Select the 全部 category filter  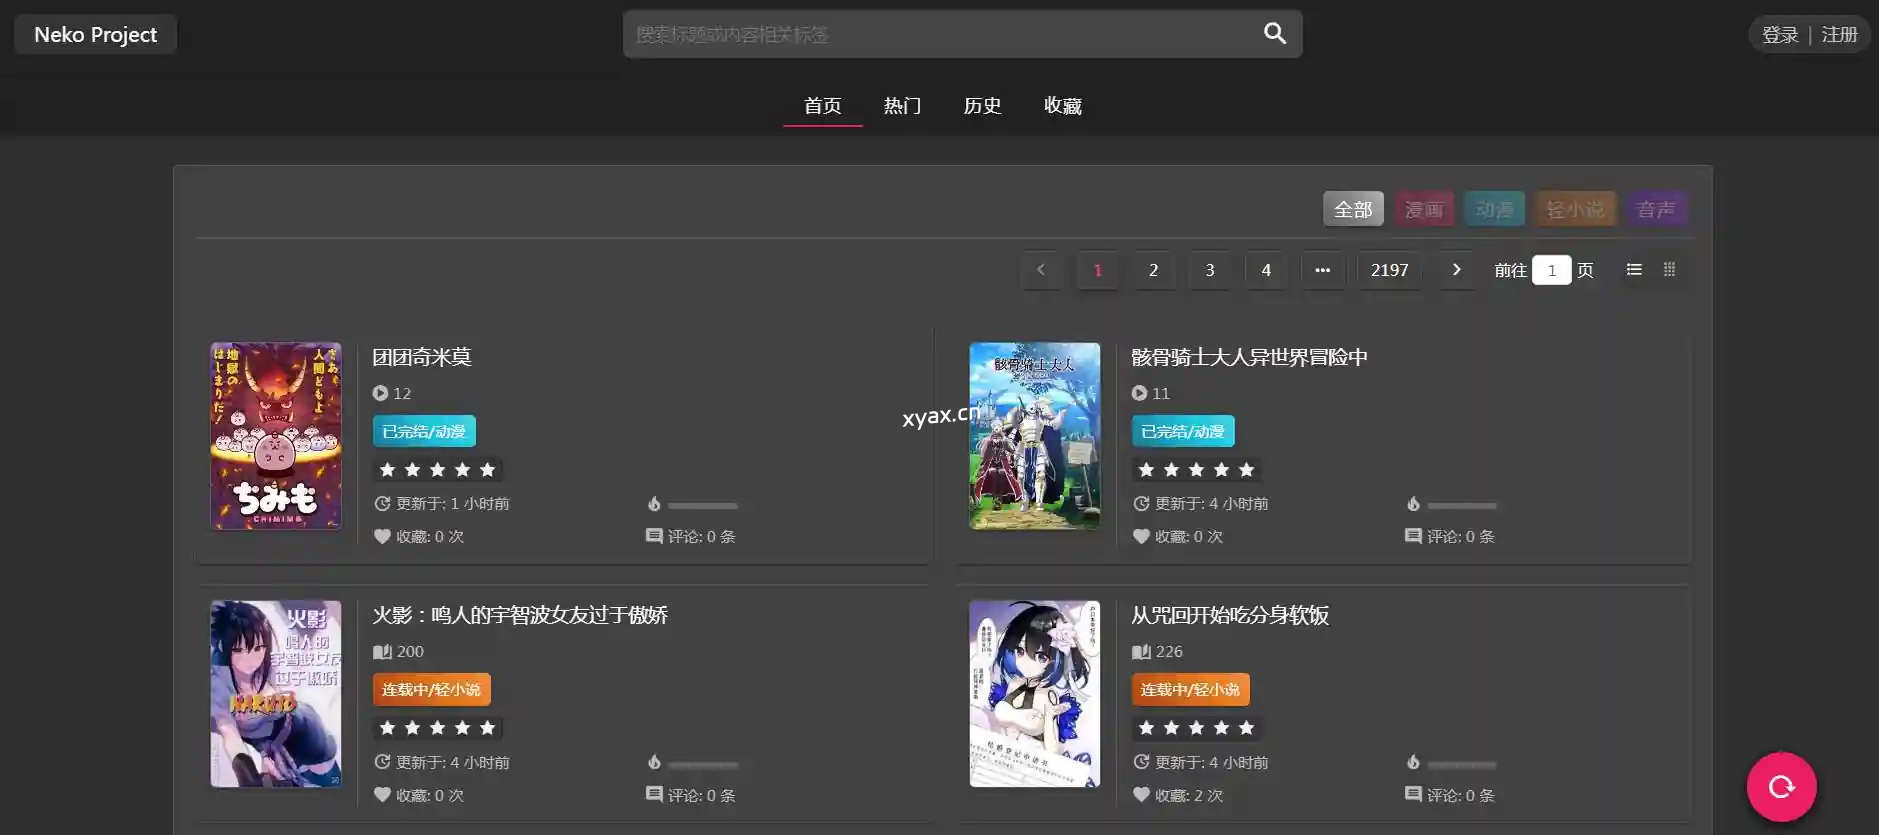1353,209
